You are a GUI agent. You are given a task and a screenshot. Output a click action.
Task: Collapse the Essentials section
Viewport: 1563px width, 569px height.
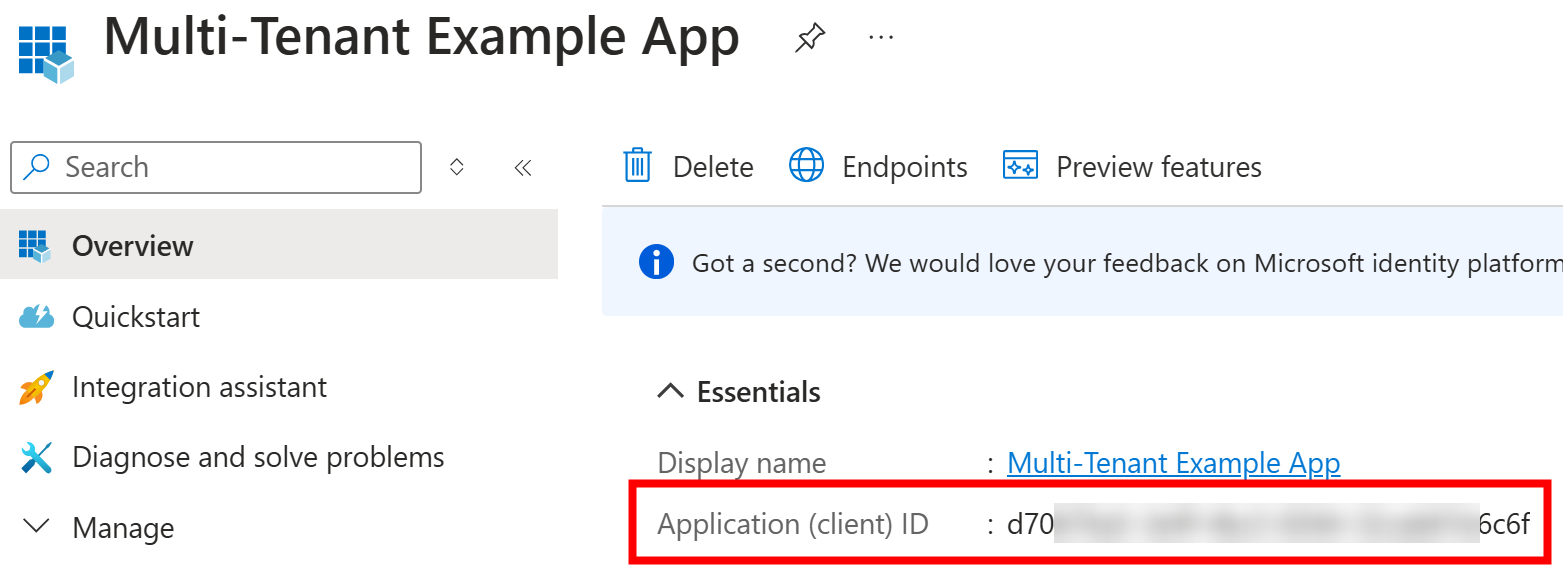(x=671, y=392)
